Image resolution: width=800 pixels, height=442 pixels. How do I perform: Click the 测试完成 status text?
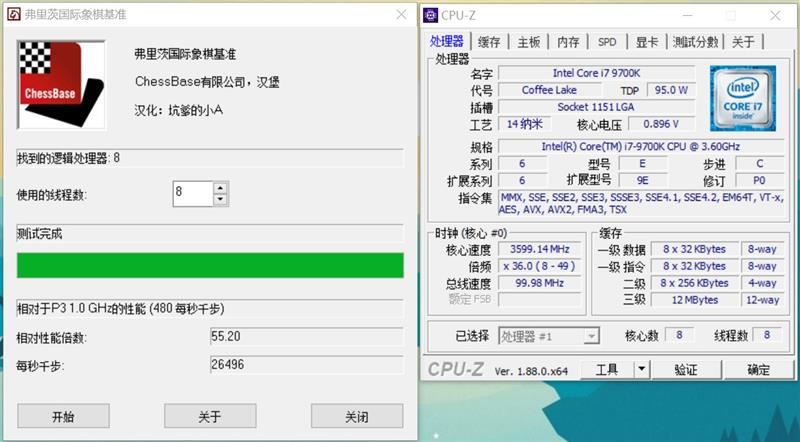tap(39, 234)
